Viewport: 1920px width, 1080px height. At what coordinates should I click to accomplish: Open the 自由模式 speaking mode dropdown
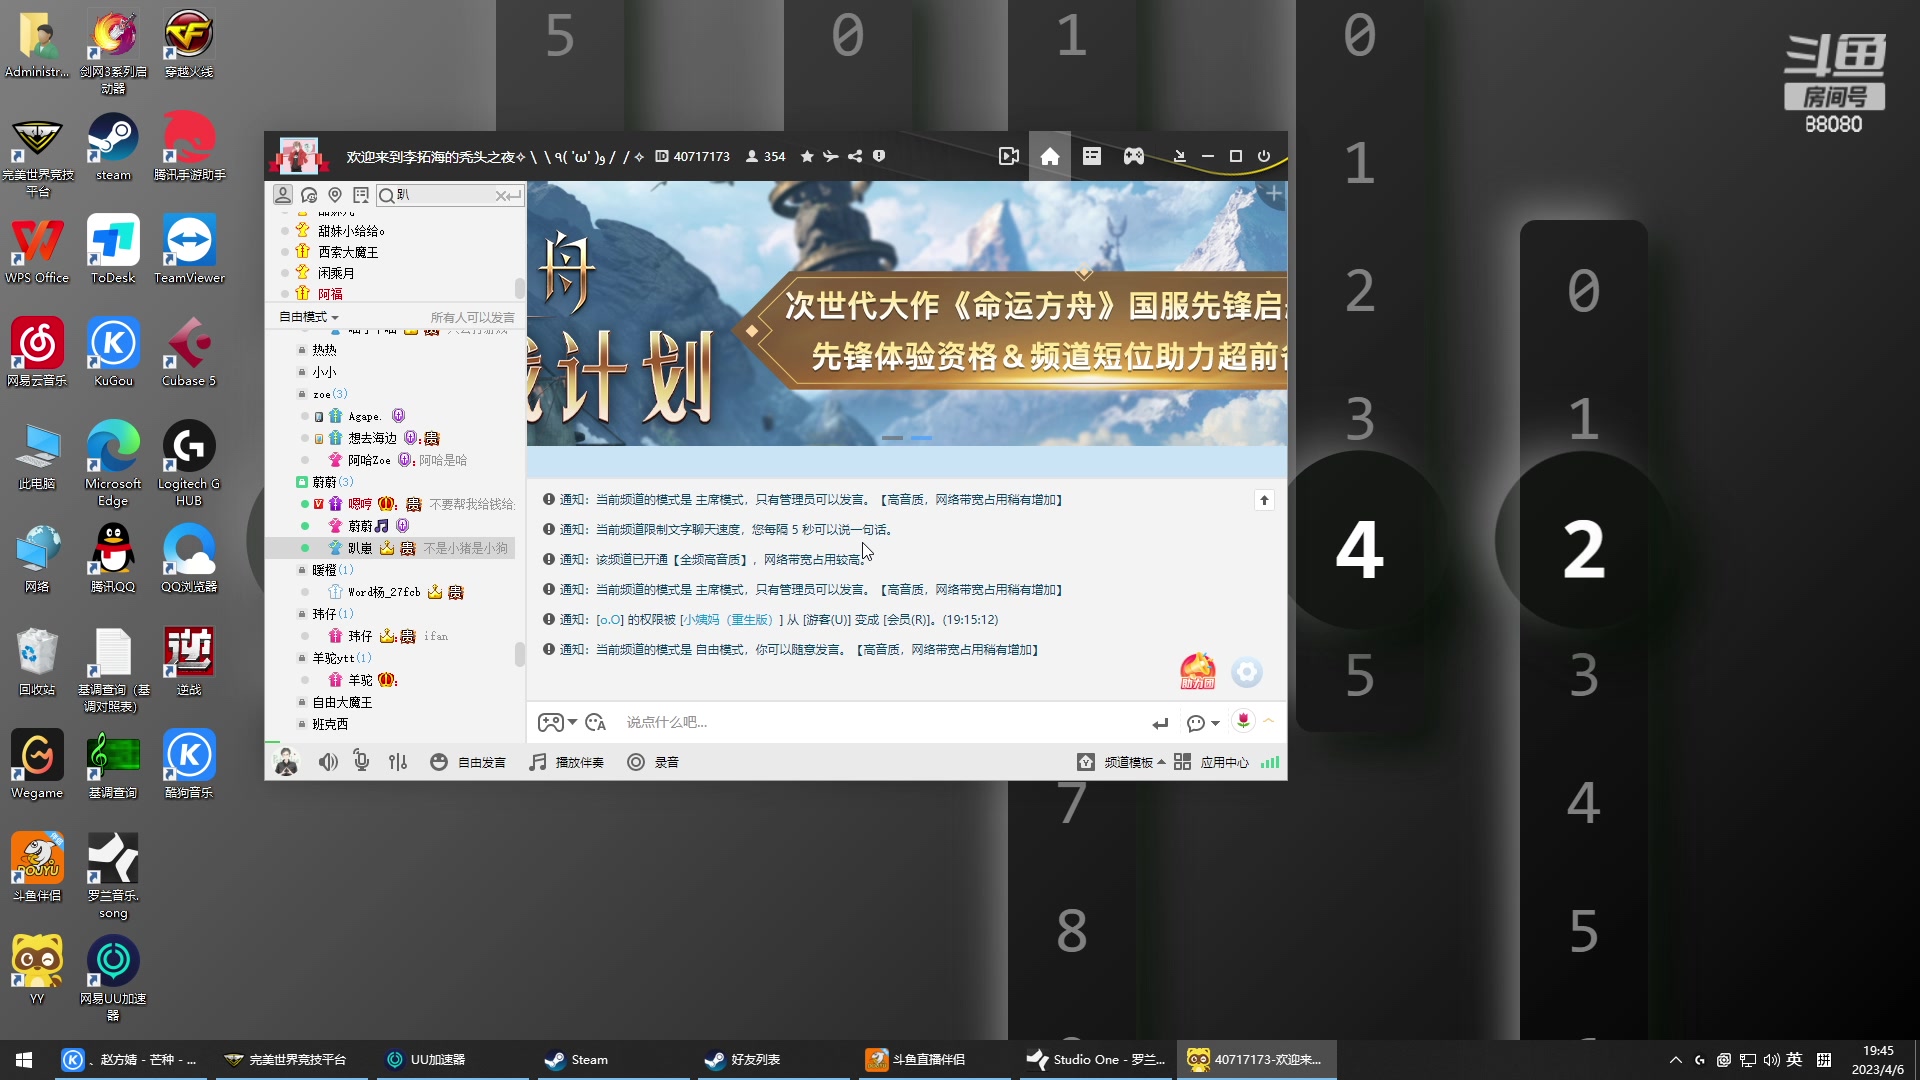pos(308,316)
